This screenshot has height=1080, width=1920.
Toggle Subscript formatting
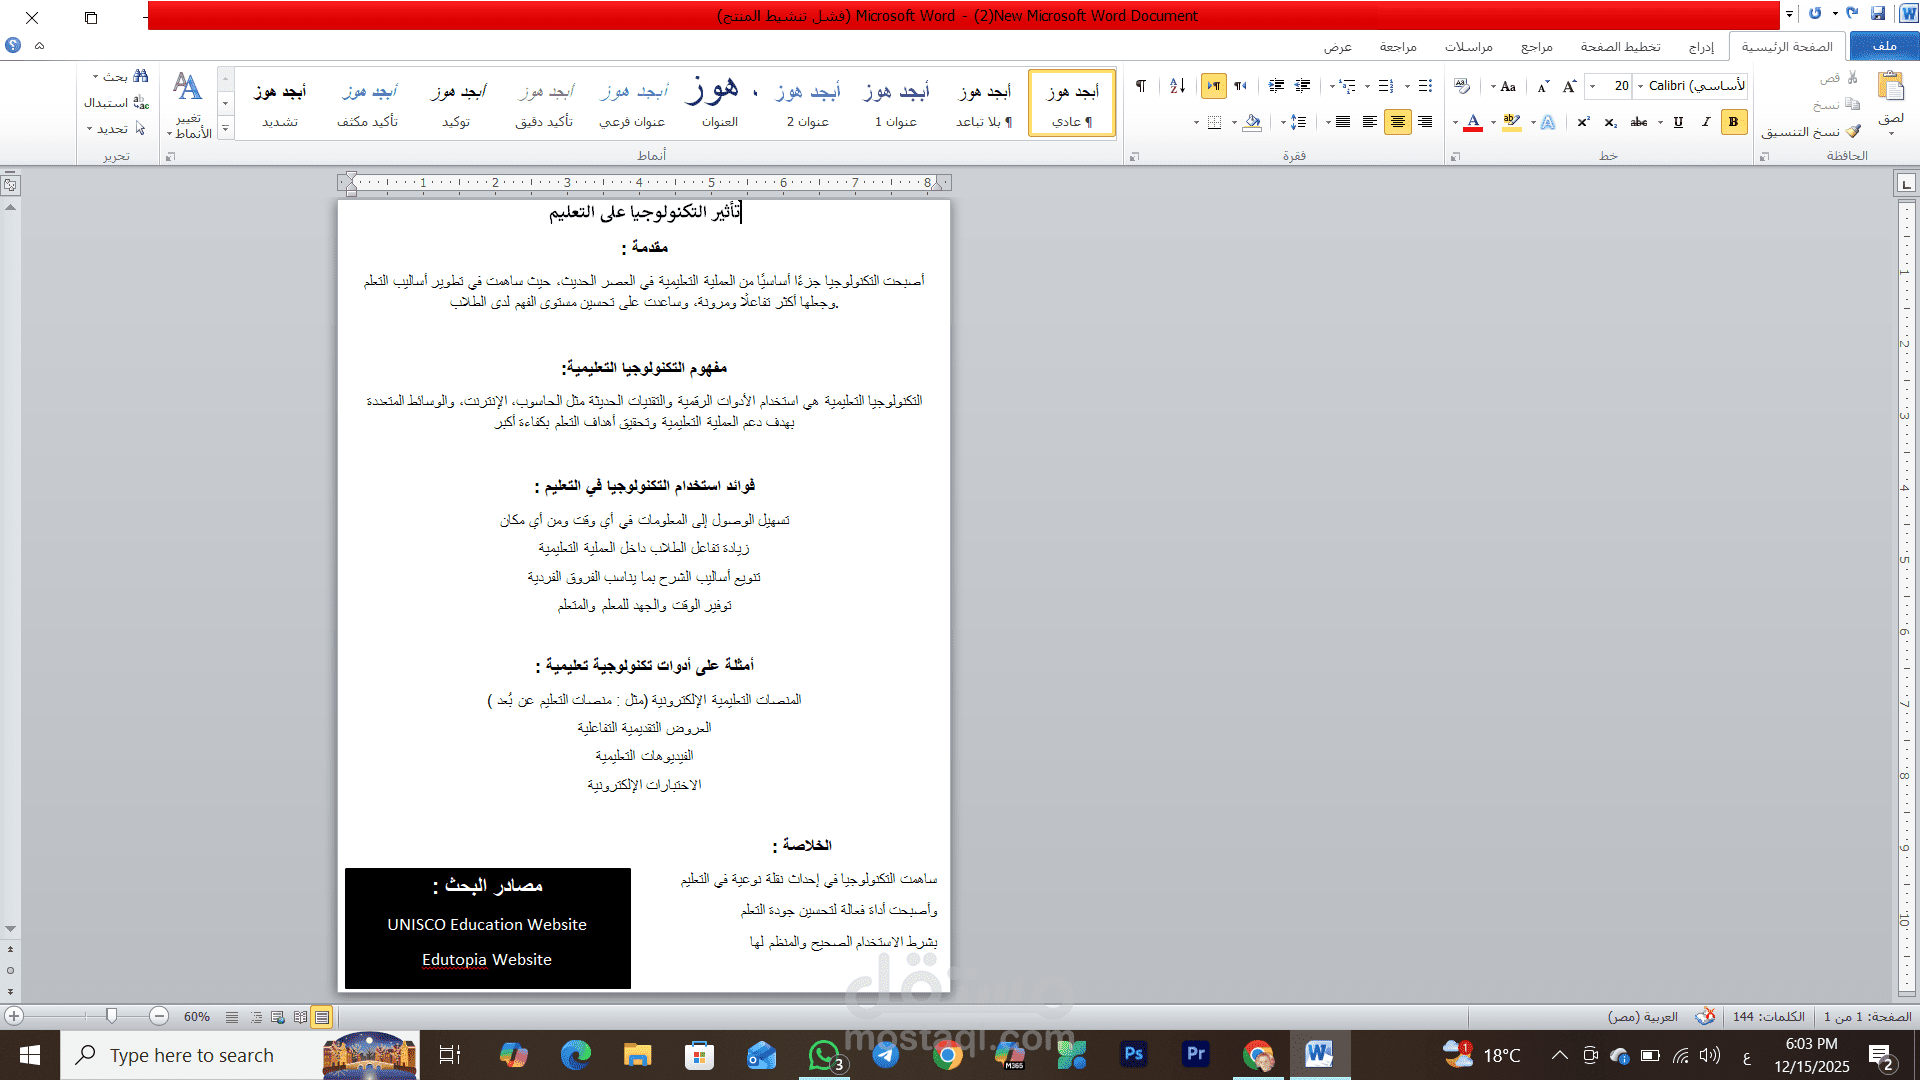[x=1610, y=122]
